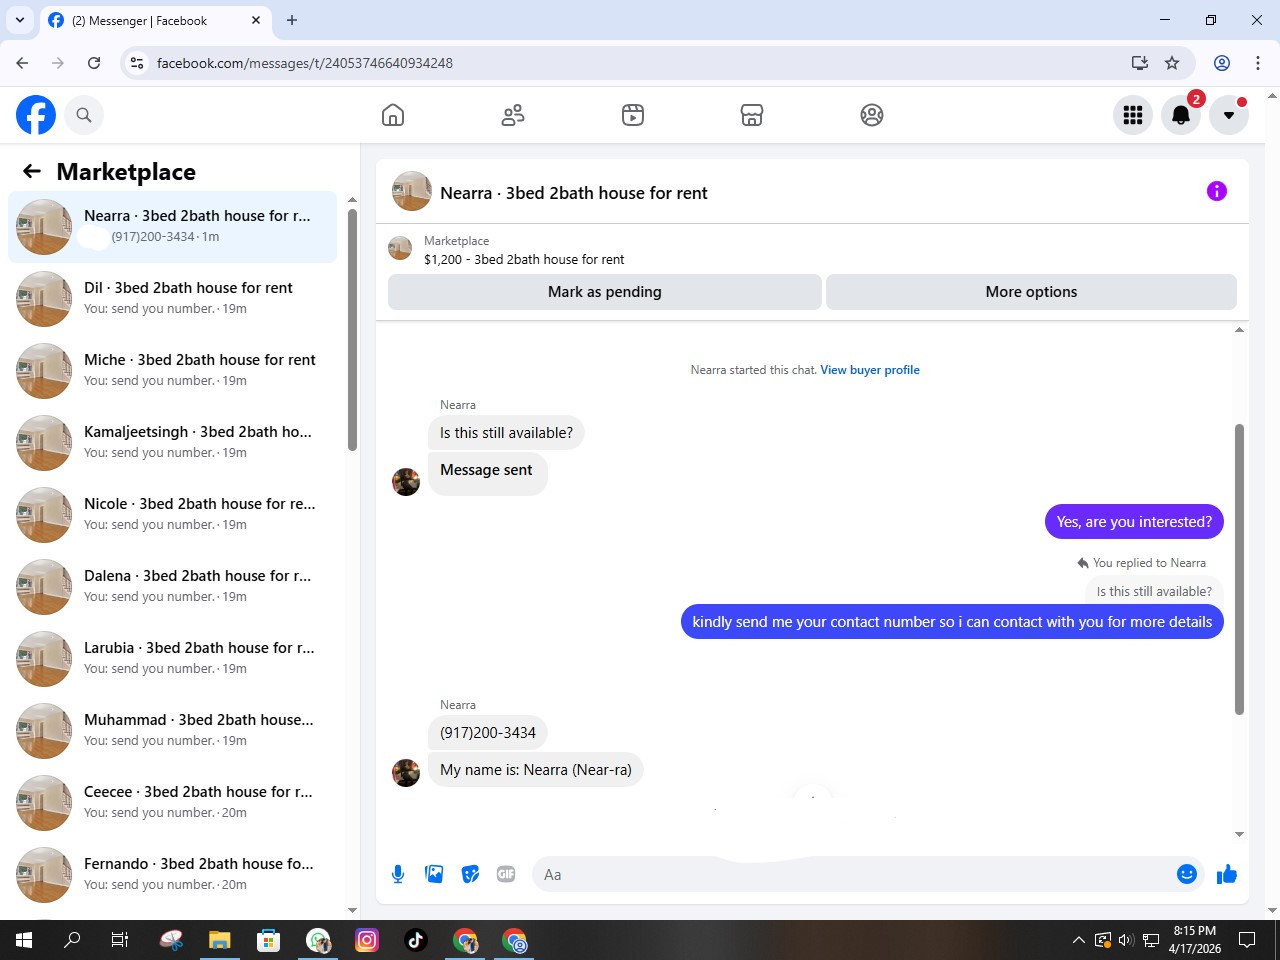Click the 'My name is: Nearra' message
The height and width of the screenshot is (960, 1280).
[x=536, y=770]
